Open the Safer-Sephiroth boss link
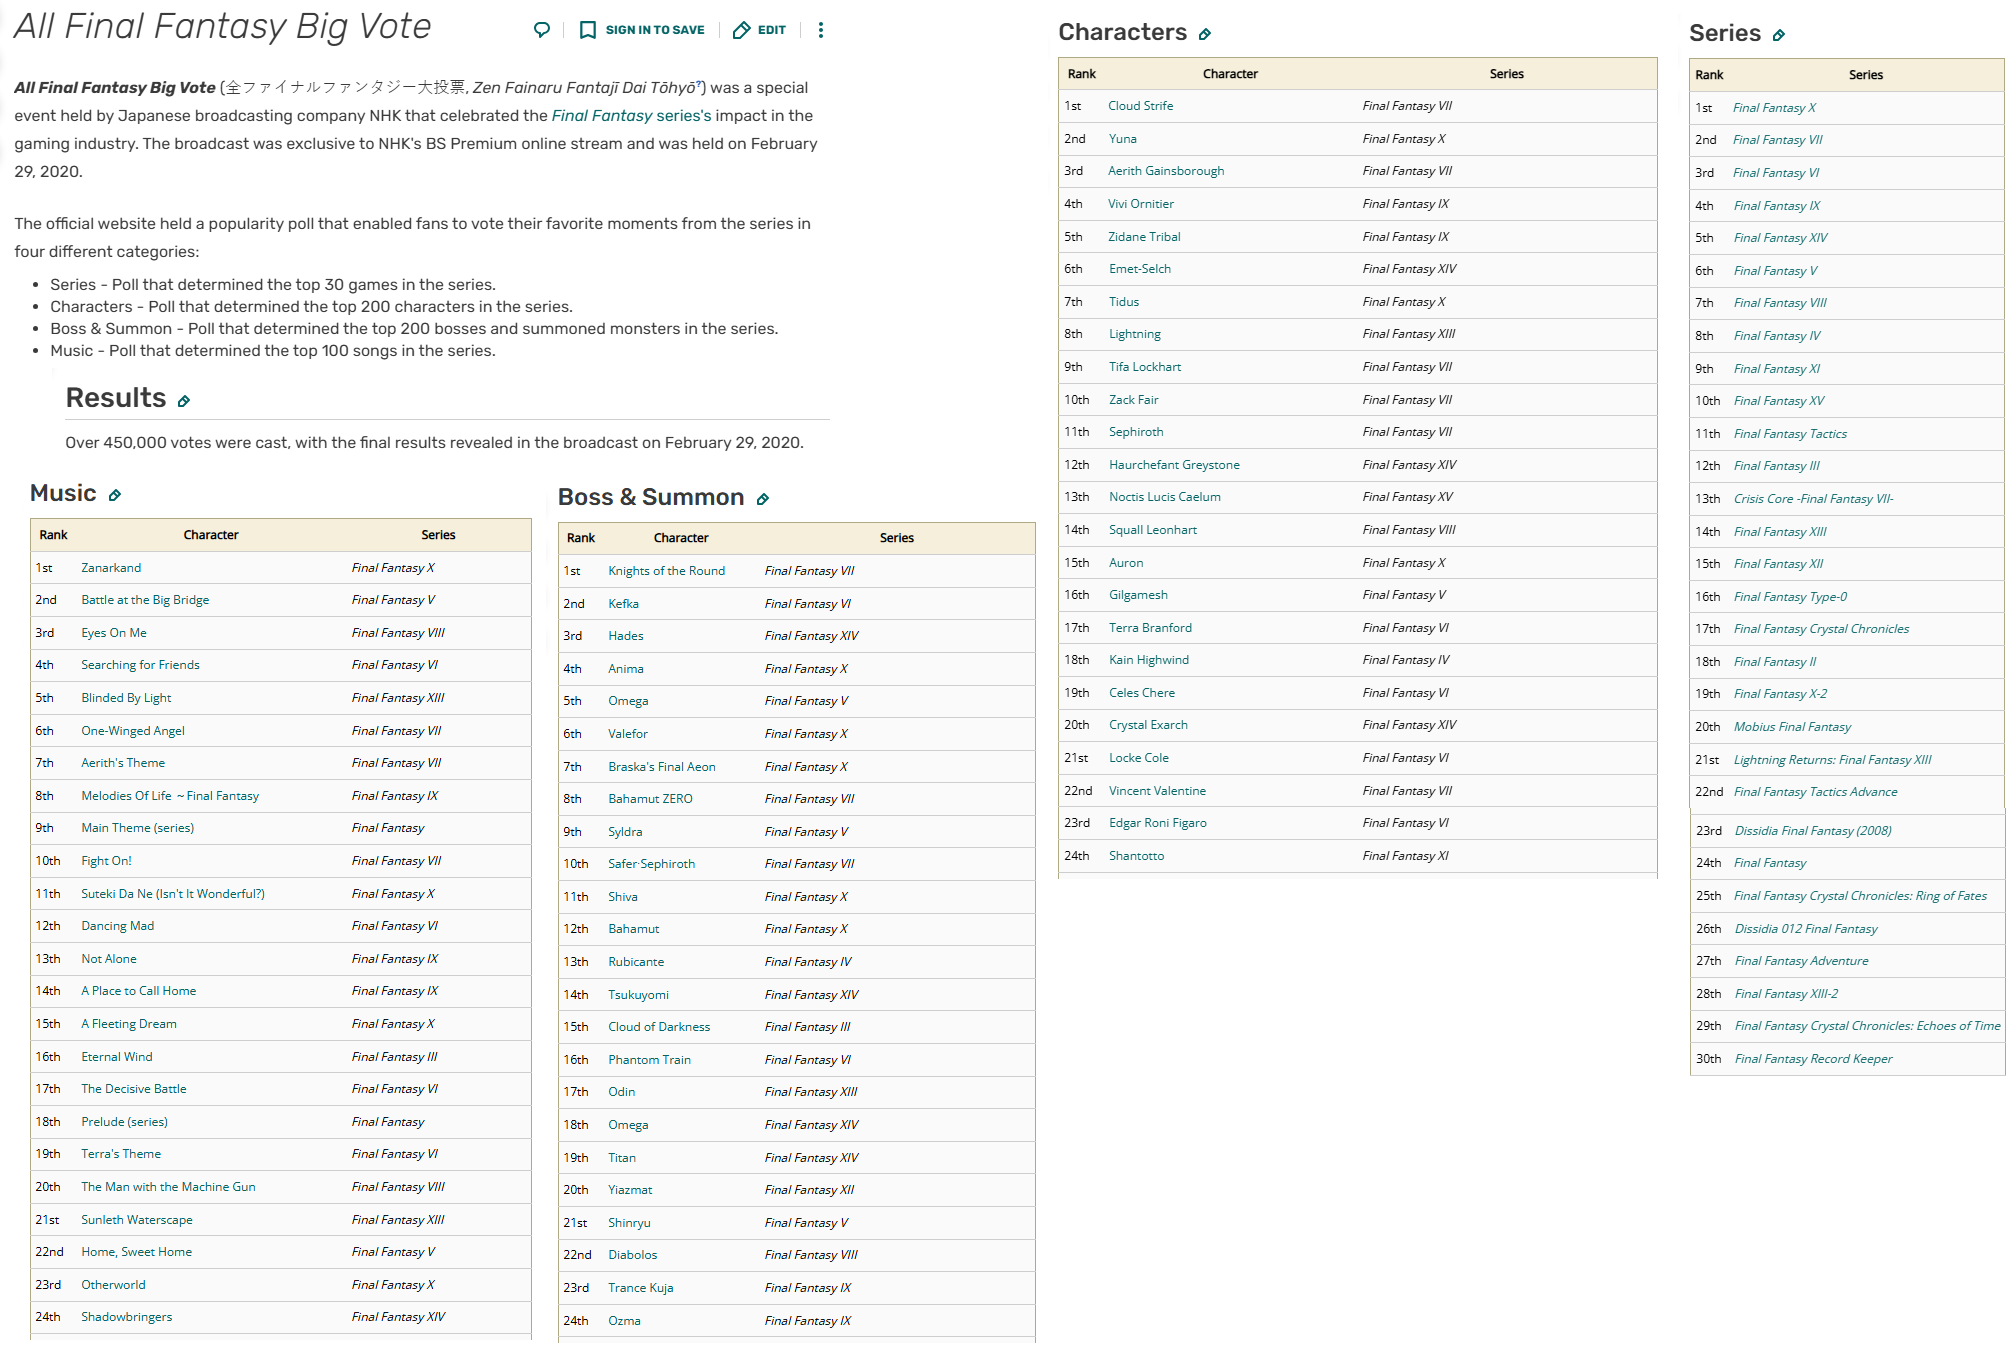 (651, 864)
